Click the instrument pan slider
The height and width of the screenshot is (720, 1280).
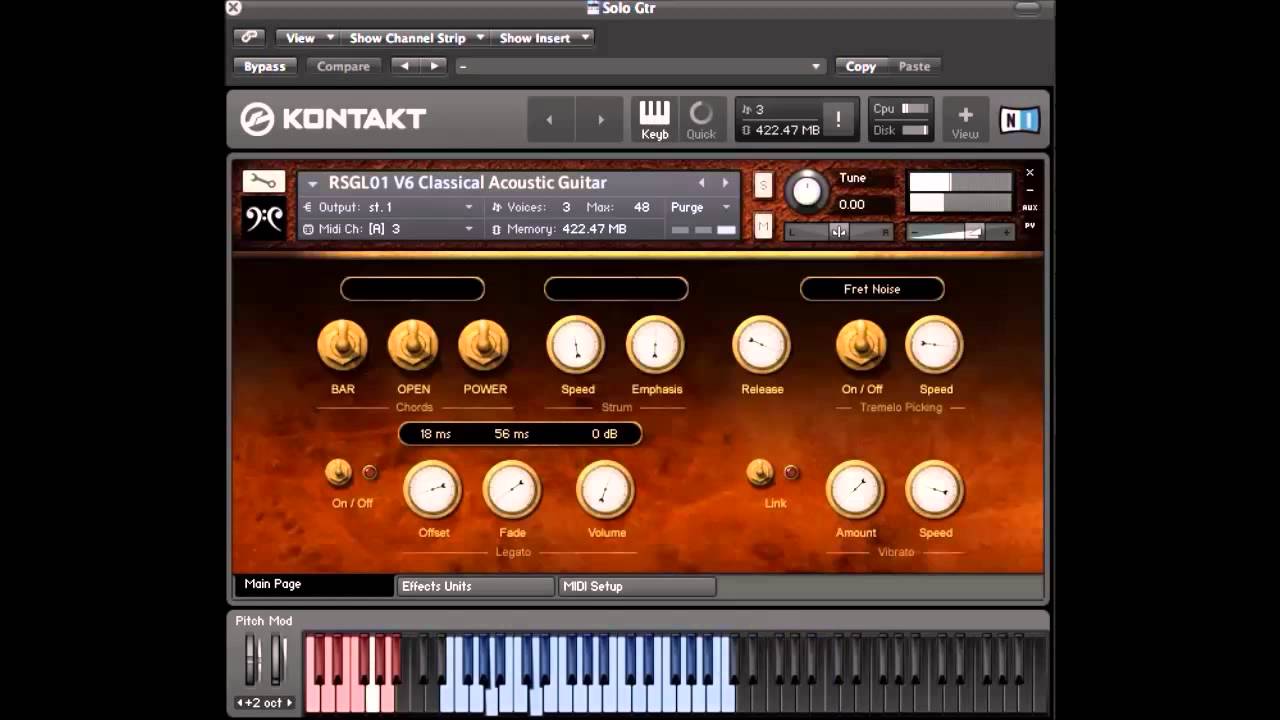click(x=838, y=232)
